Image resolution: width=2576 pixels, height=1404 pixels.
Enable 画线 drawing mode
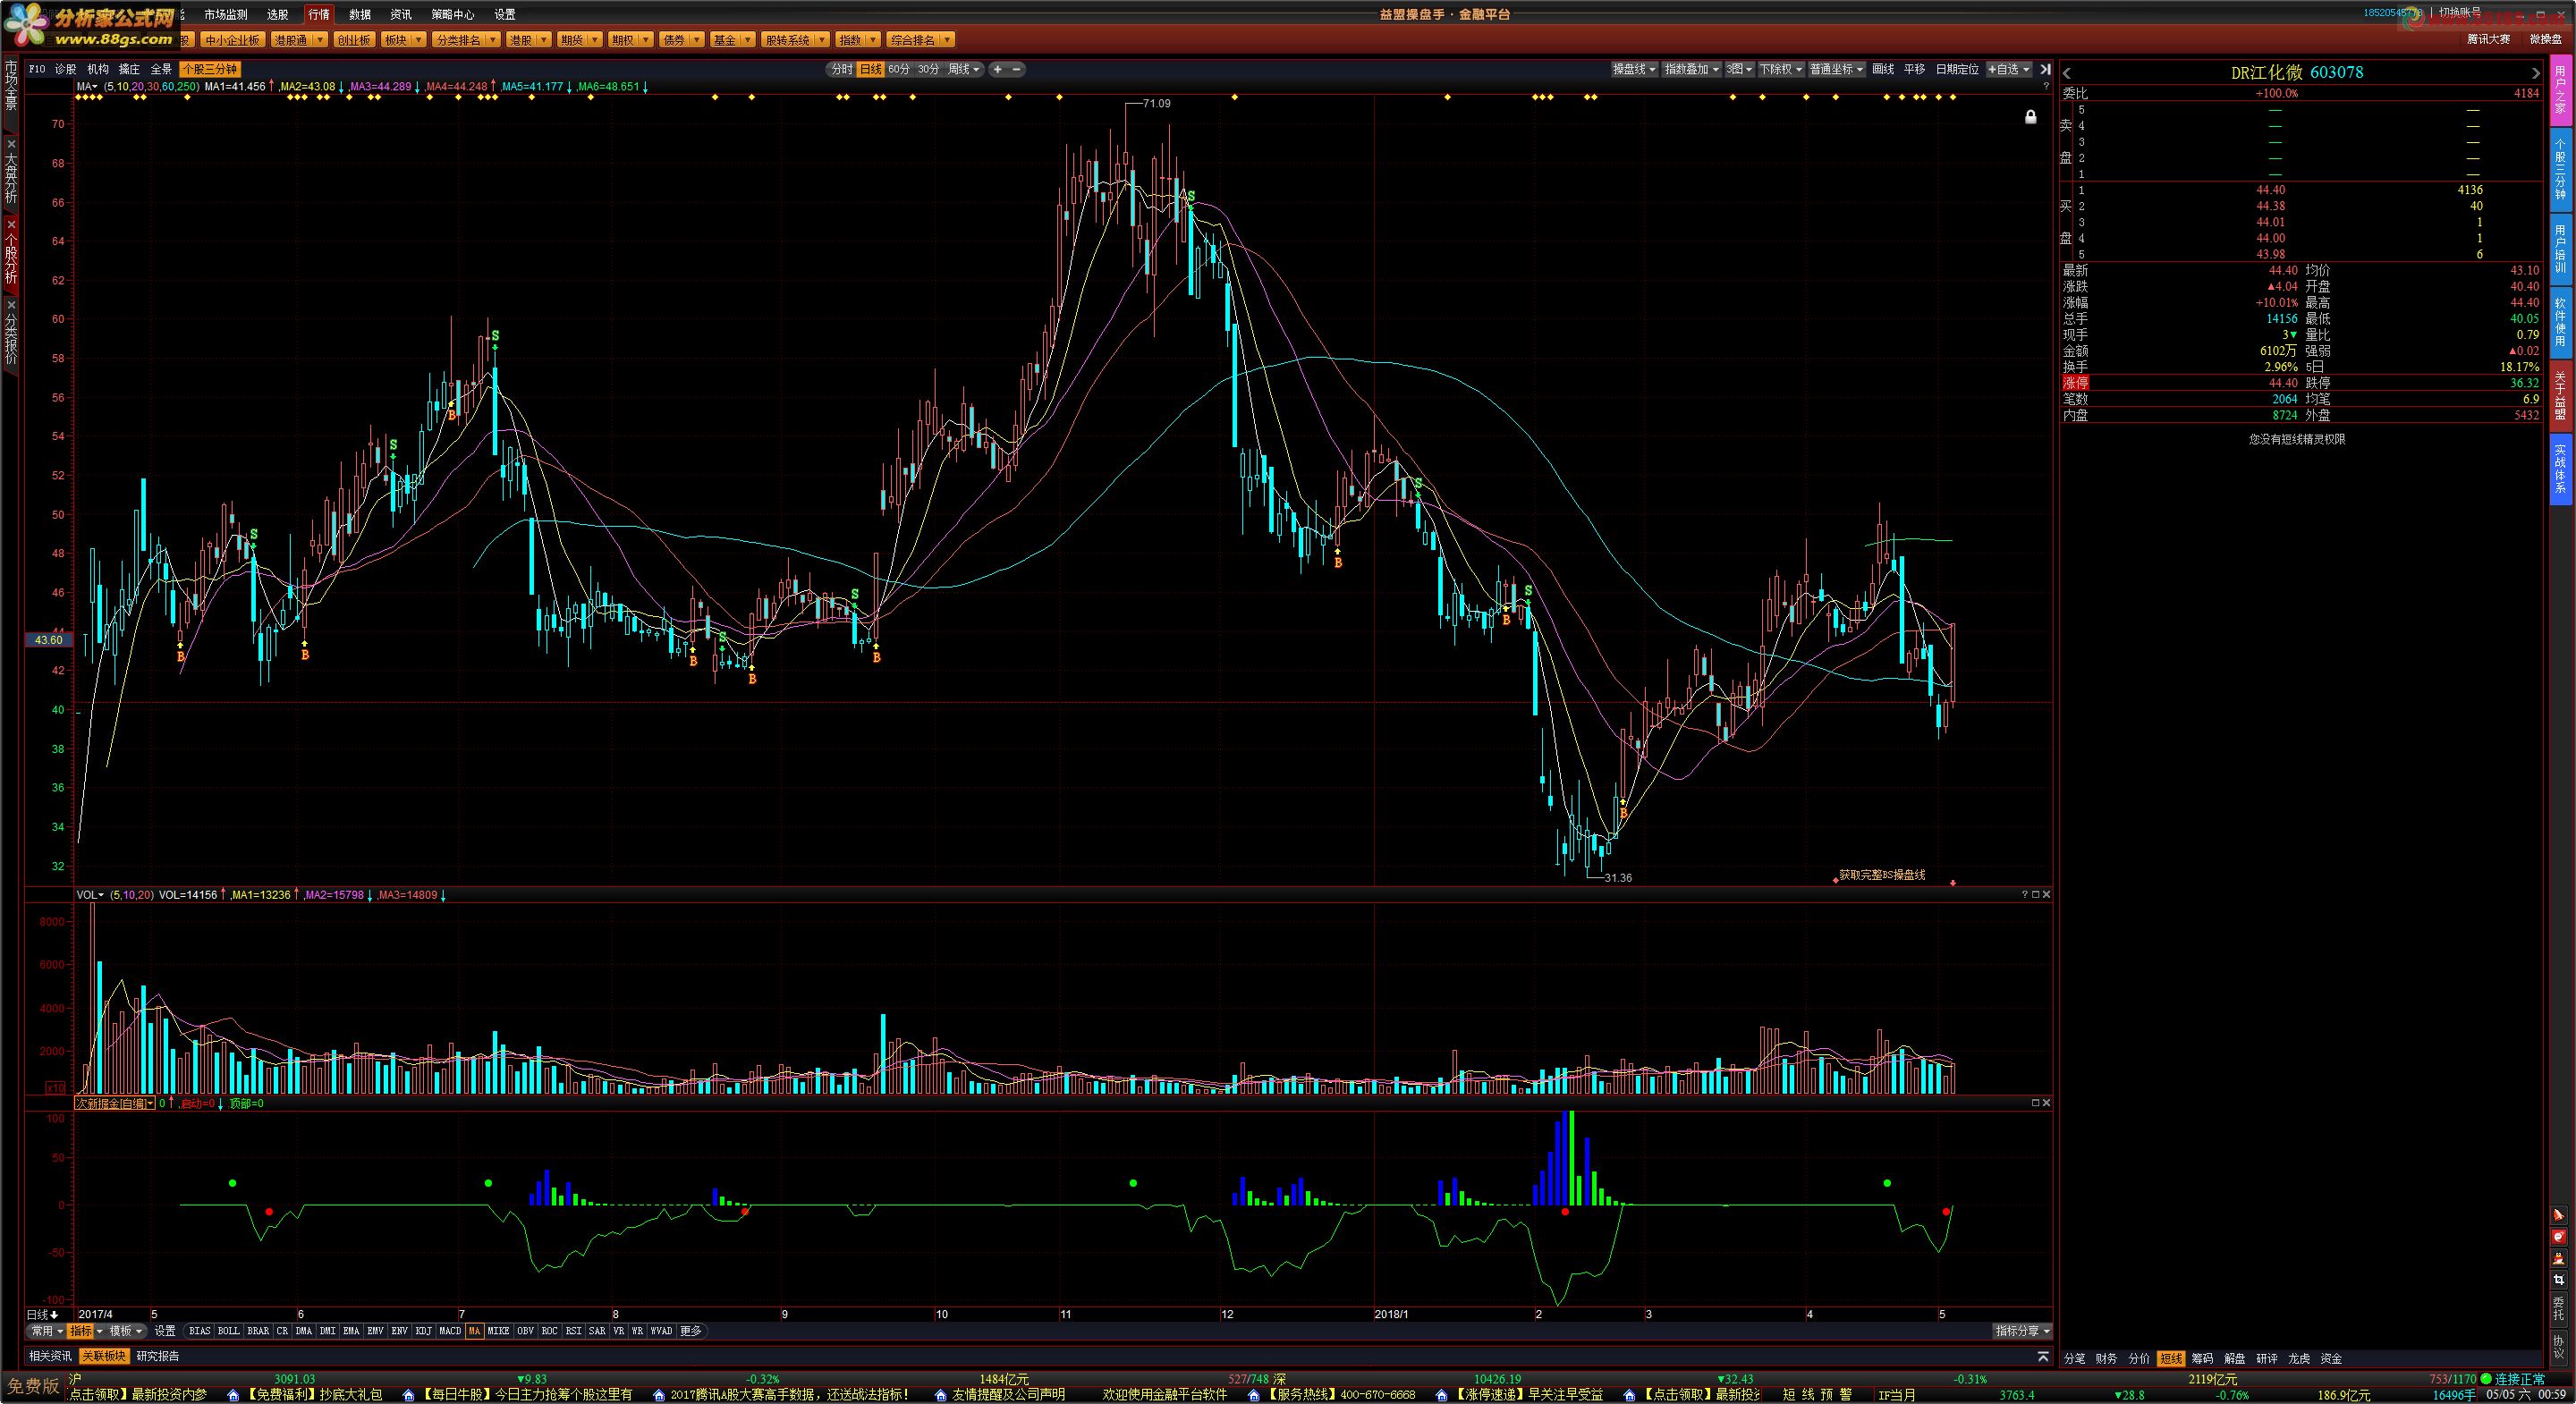tap(1883, 69)
